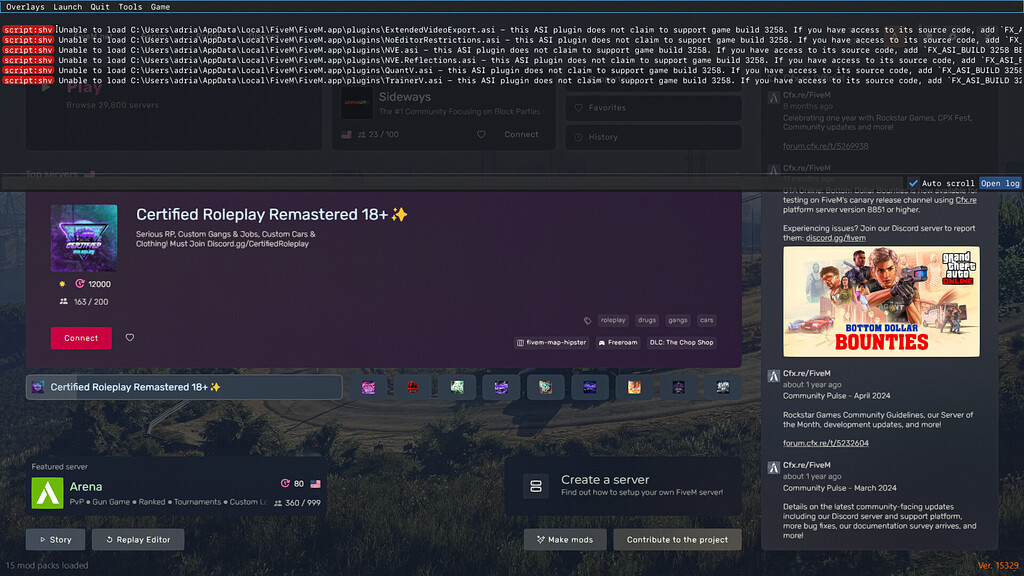Open the Launch menu
The height and width of the screenshot is (576, 1024).
coord(67,7)
